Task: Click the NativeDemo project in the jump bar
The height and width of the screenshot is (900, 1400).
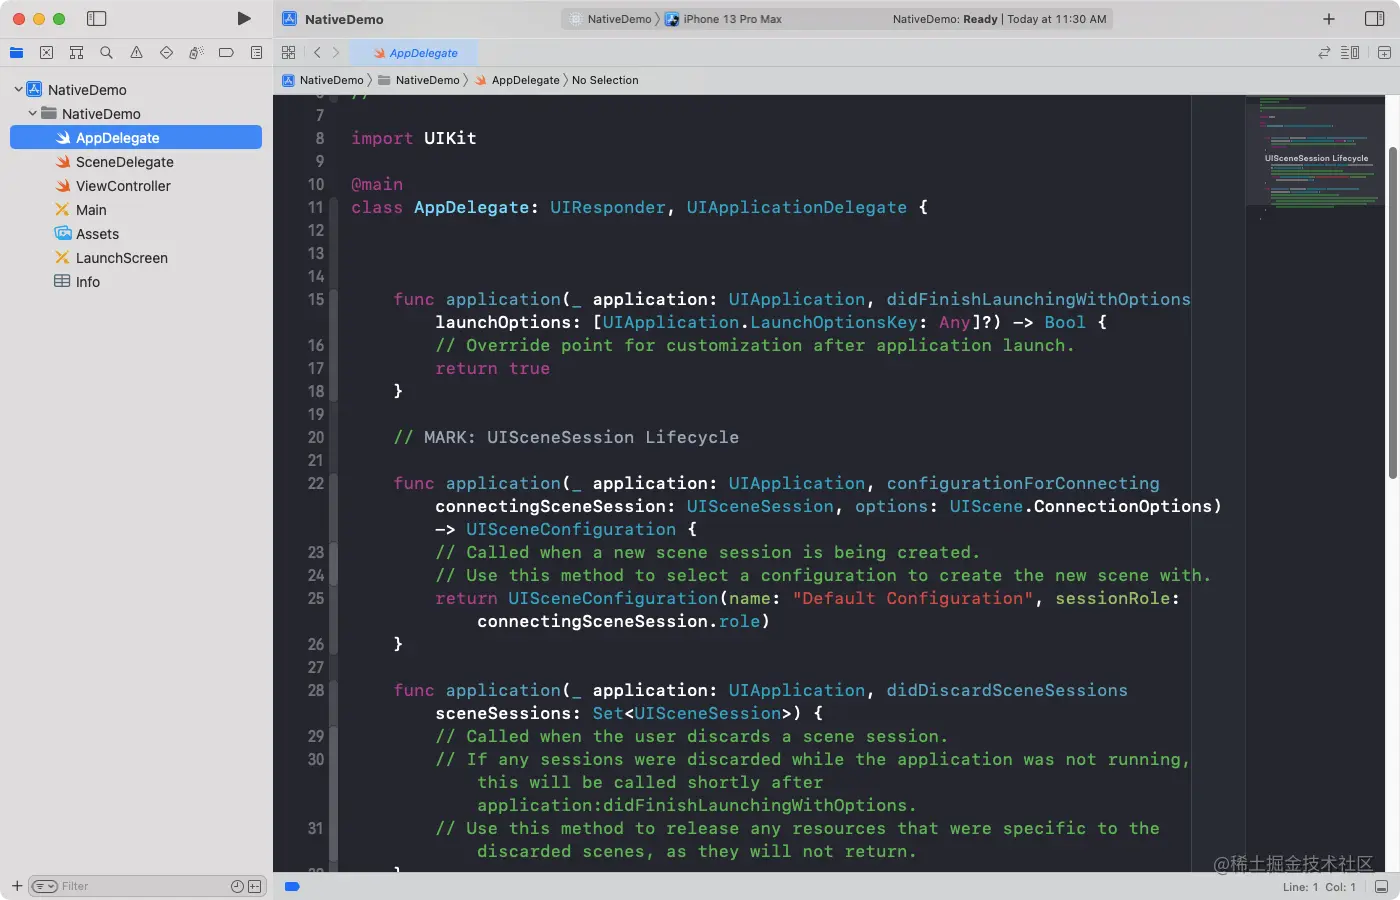Action: click(323, 80)
